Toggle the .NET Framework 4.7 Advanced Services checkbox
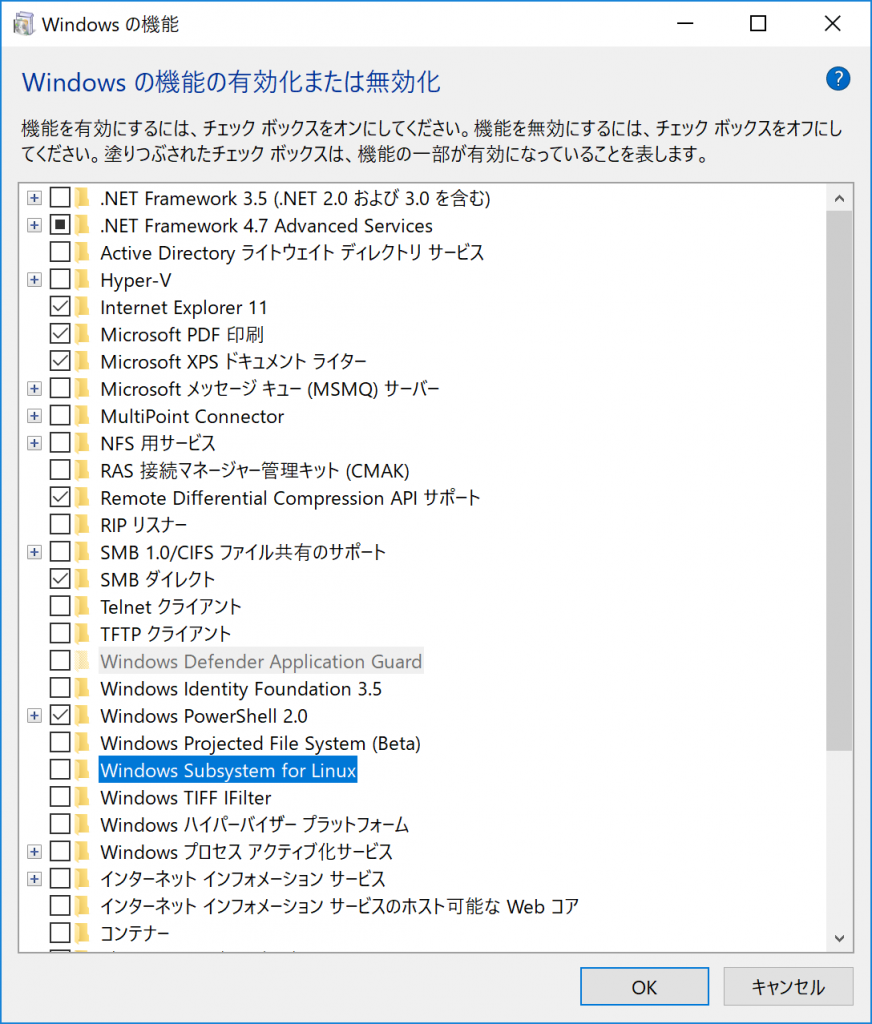This screenshot has width=872, height=1024. tap(60, 225)
